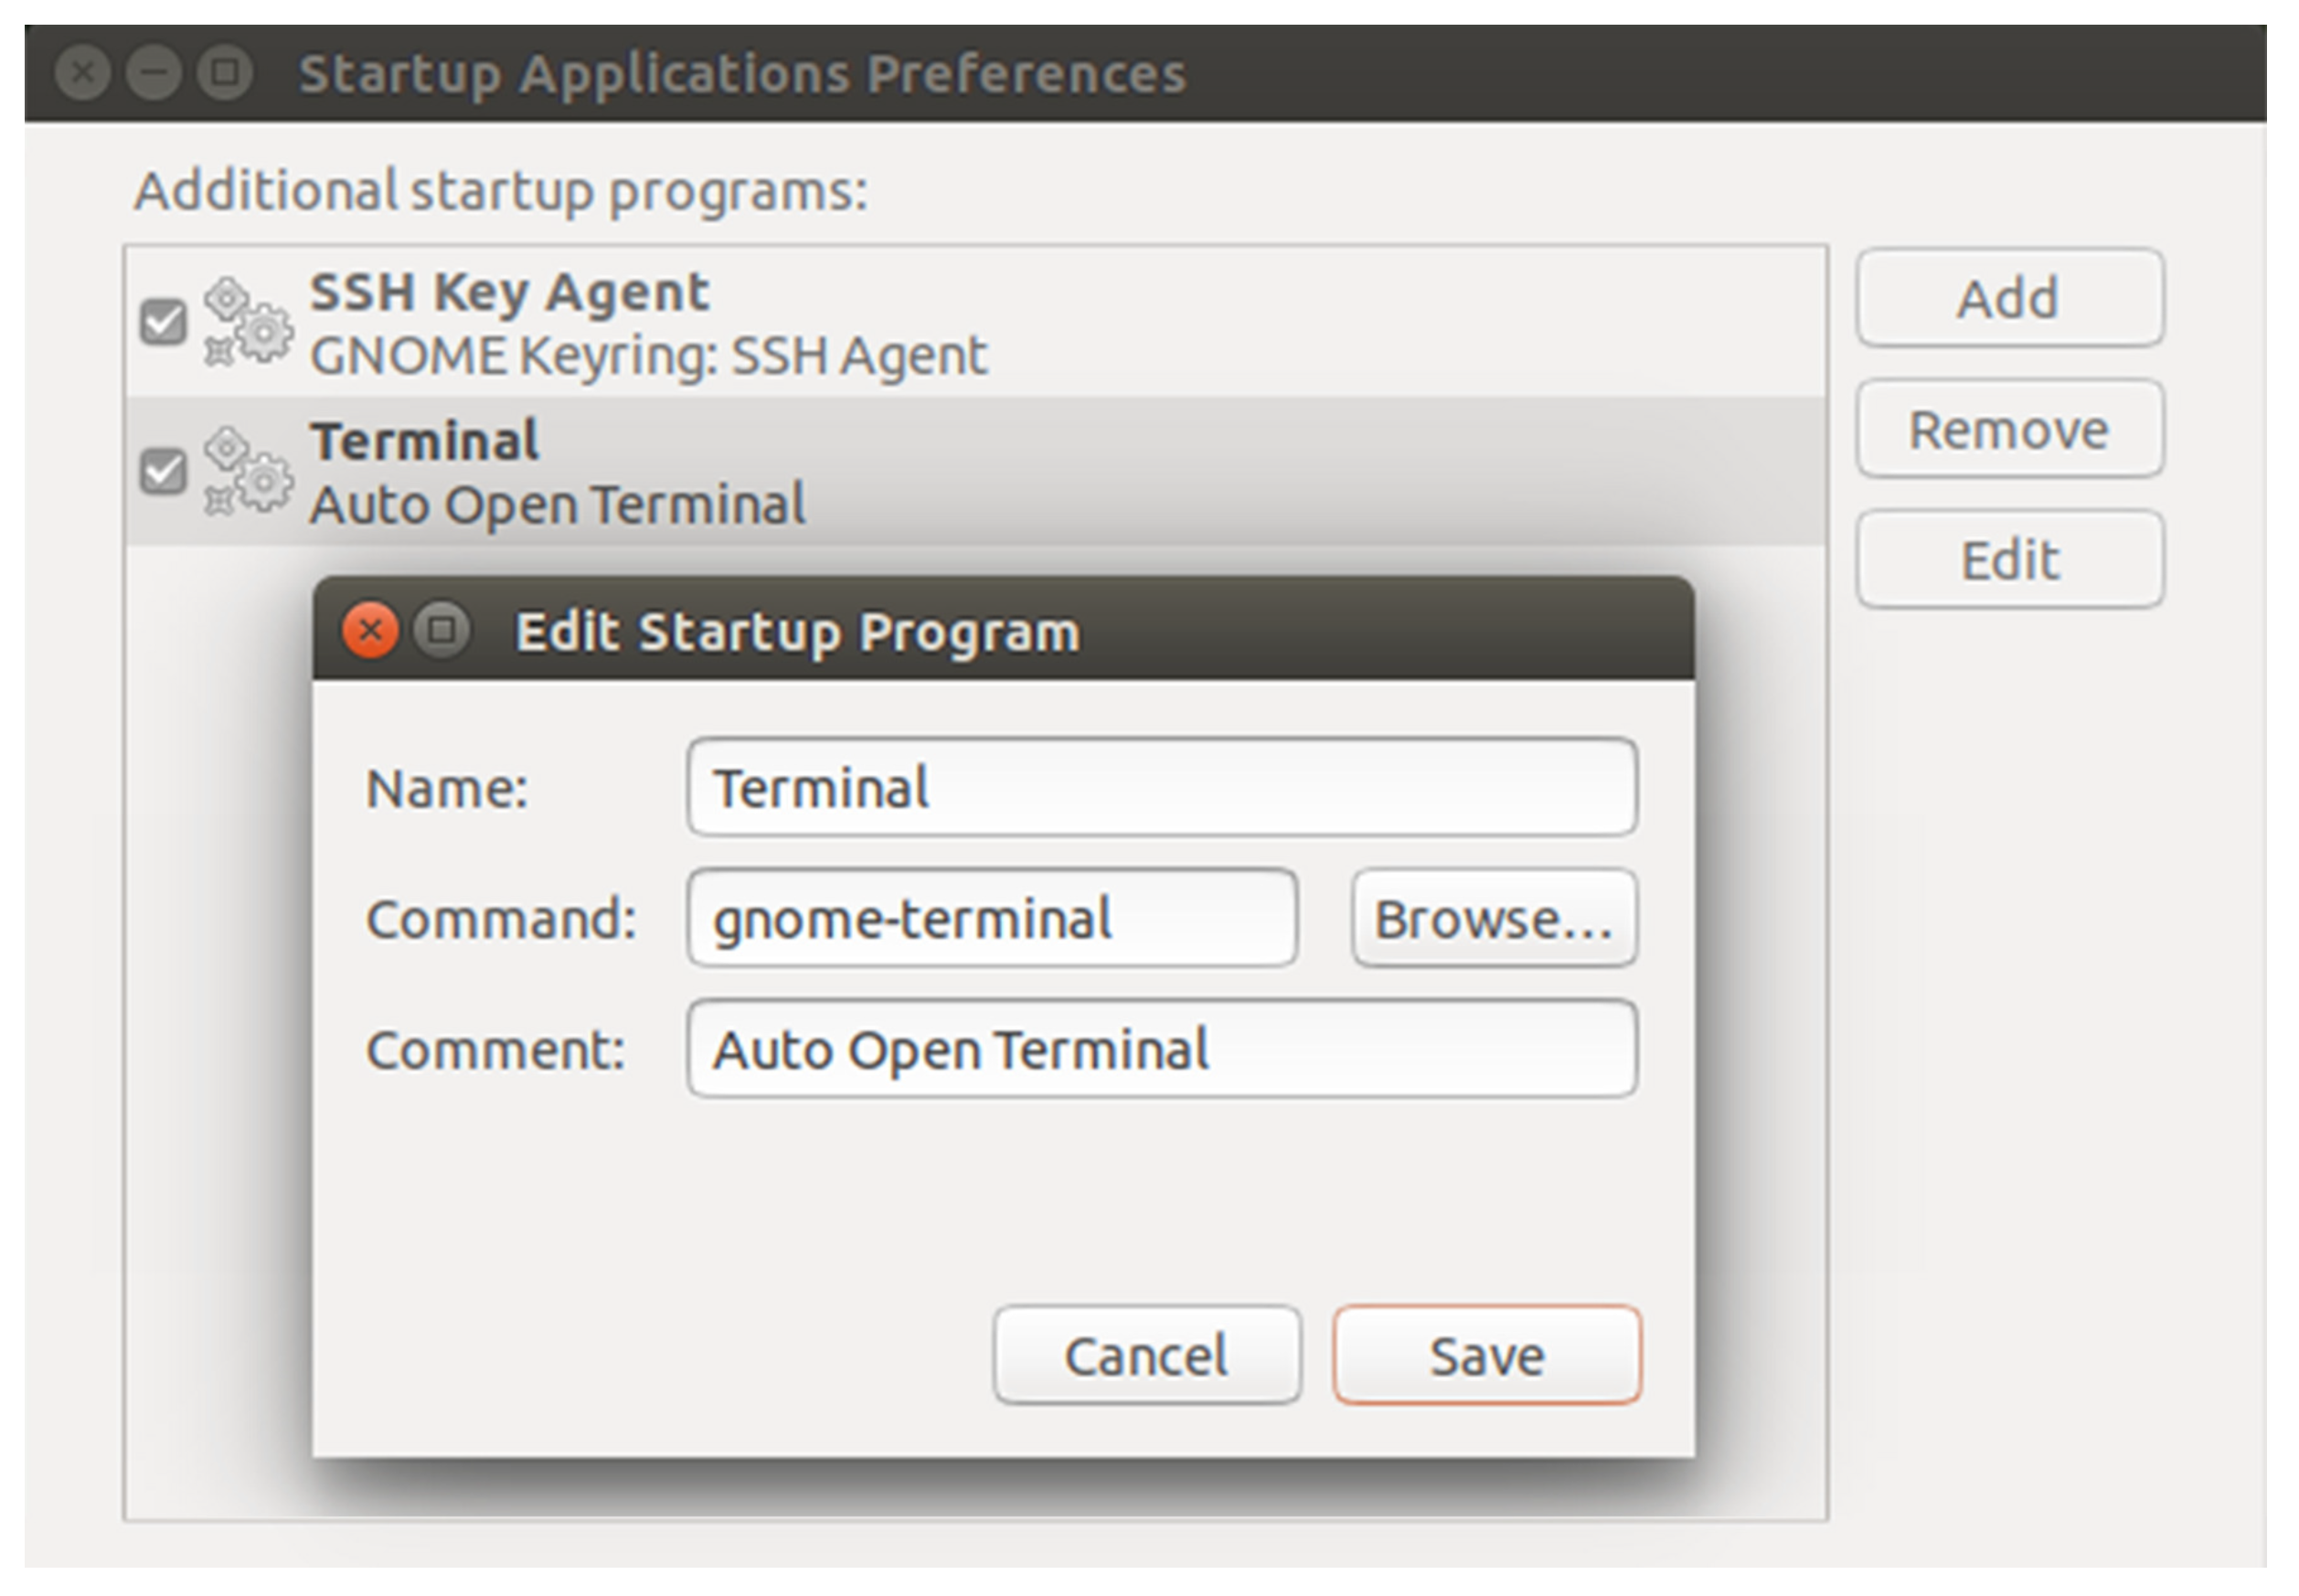The height and width of the screenshot is (1596, 2299).
Task: Close the Edit Startup Program dialog
Action: (x=370, y=631)
